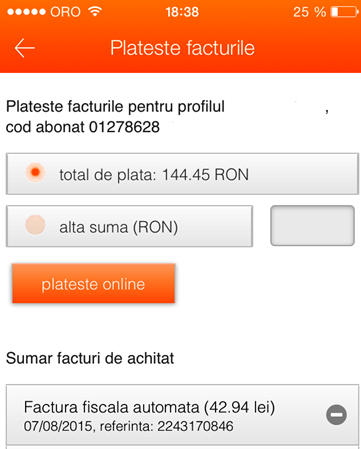Remove the Factura fiscala automata invoice via the minus icon

tap(336, 415)
